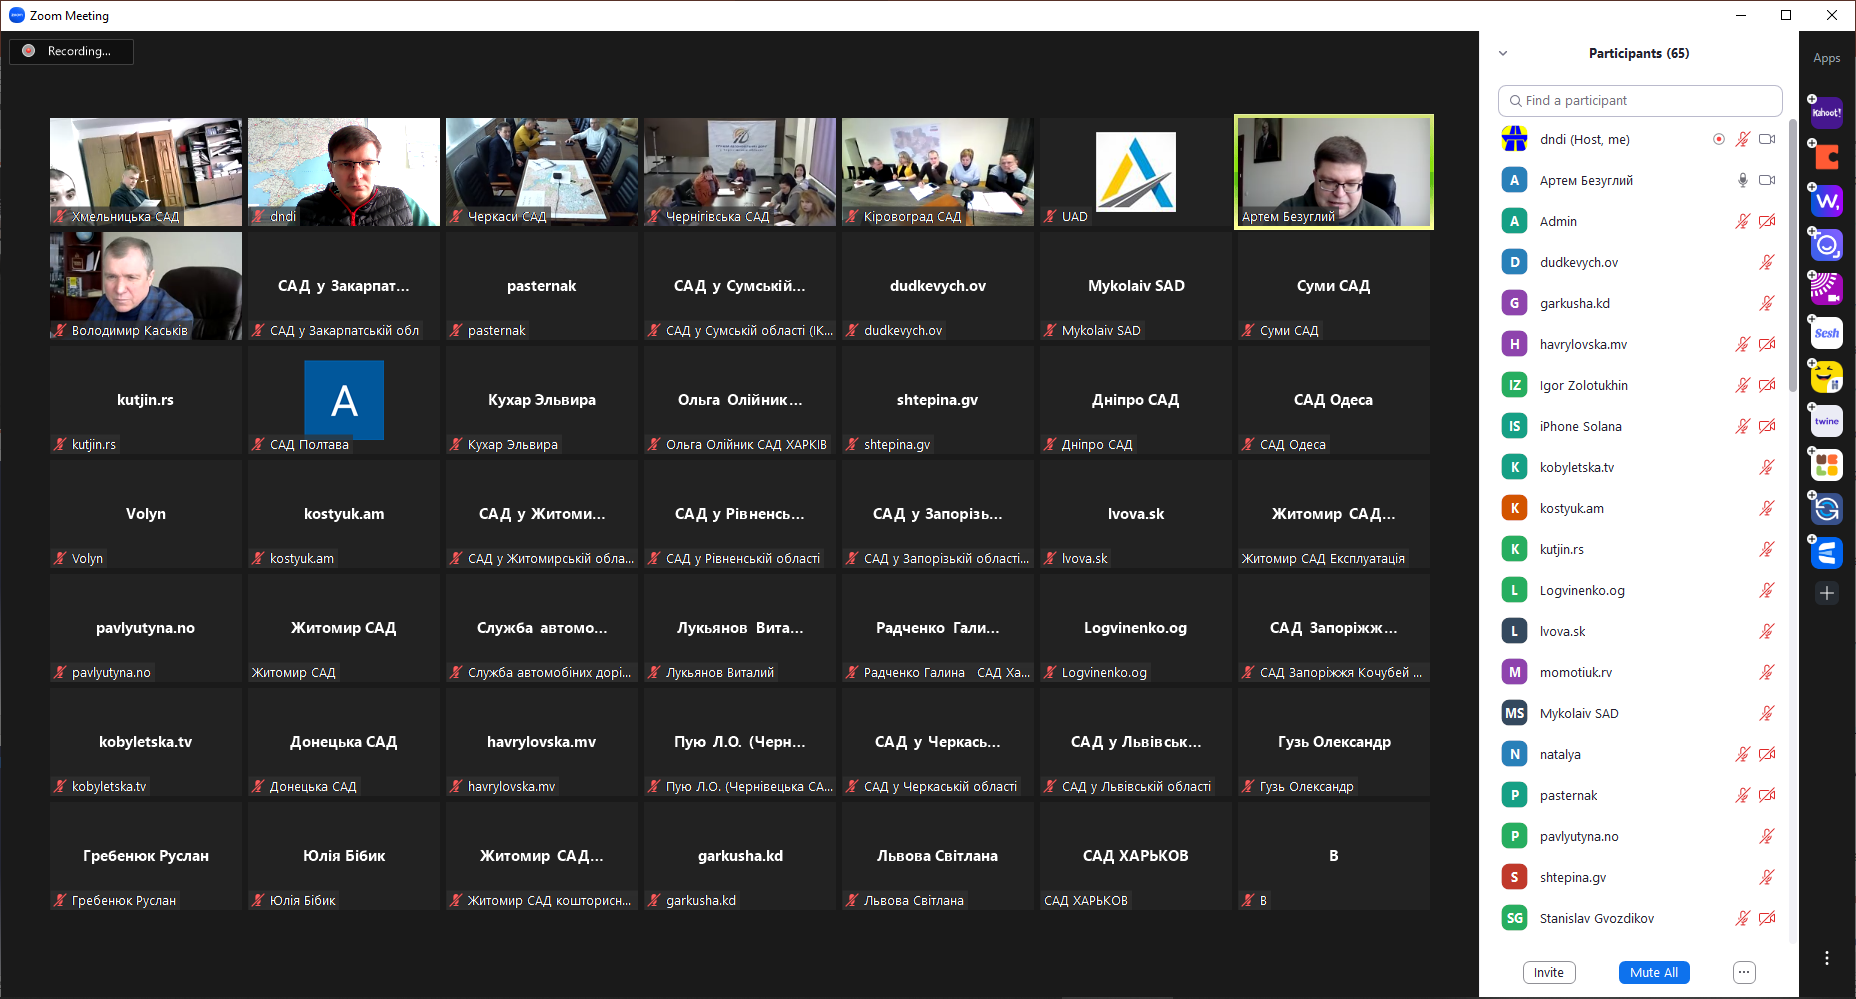Select natalya in the participants list
The width and height of the screenshot is (1856, 999).
coord(1560,754)
